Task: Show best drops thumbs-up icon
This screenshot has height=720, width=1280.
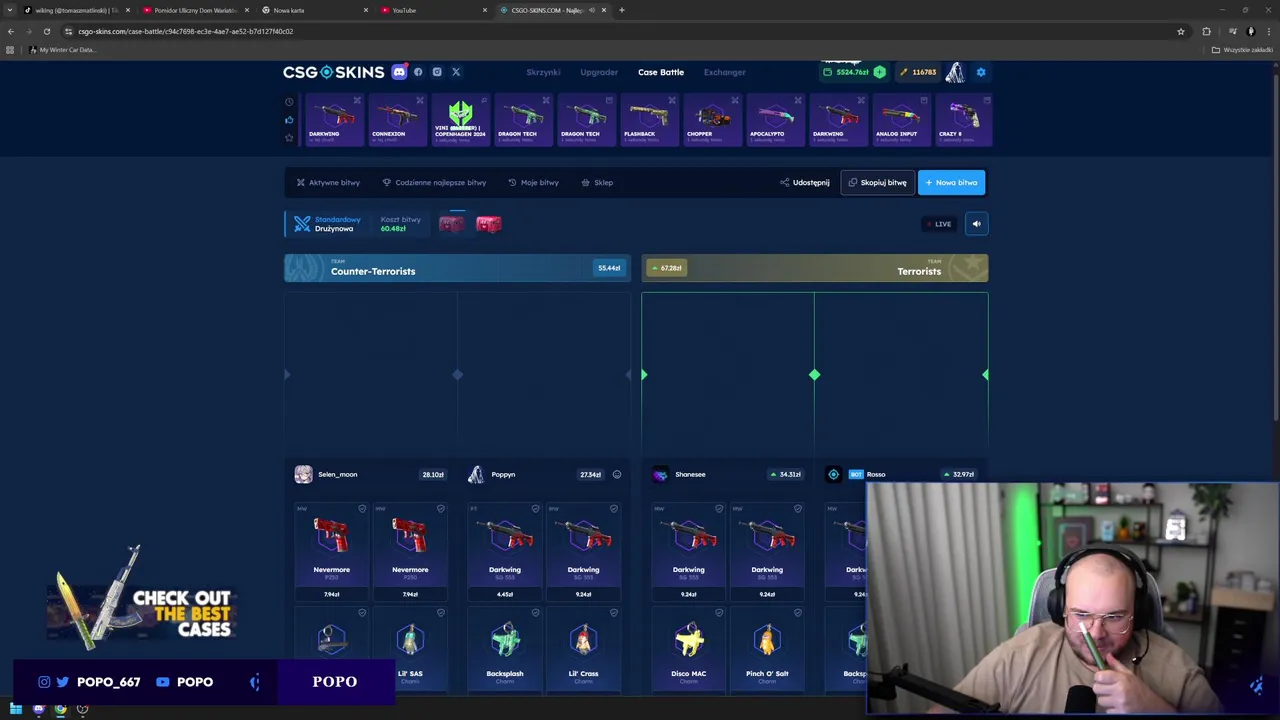Action: click(289, 120)
